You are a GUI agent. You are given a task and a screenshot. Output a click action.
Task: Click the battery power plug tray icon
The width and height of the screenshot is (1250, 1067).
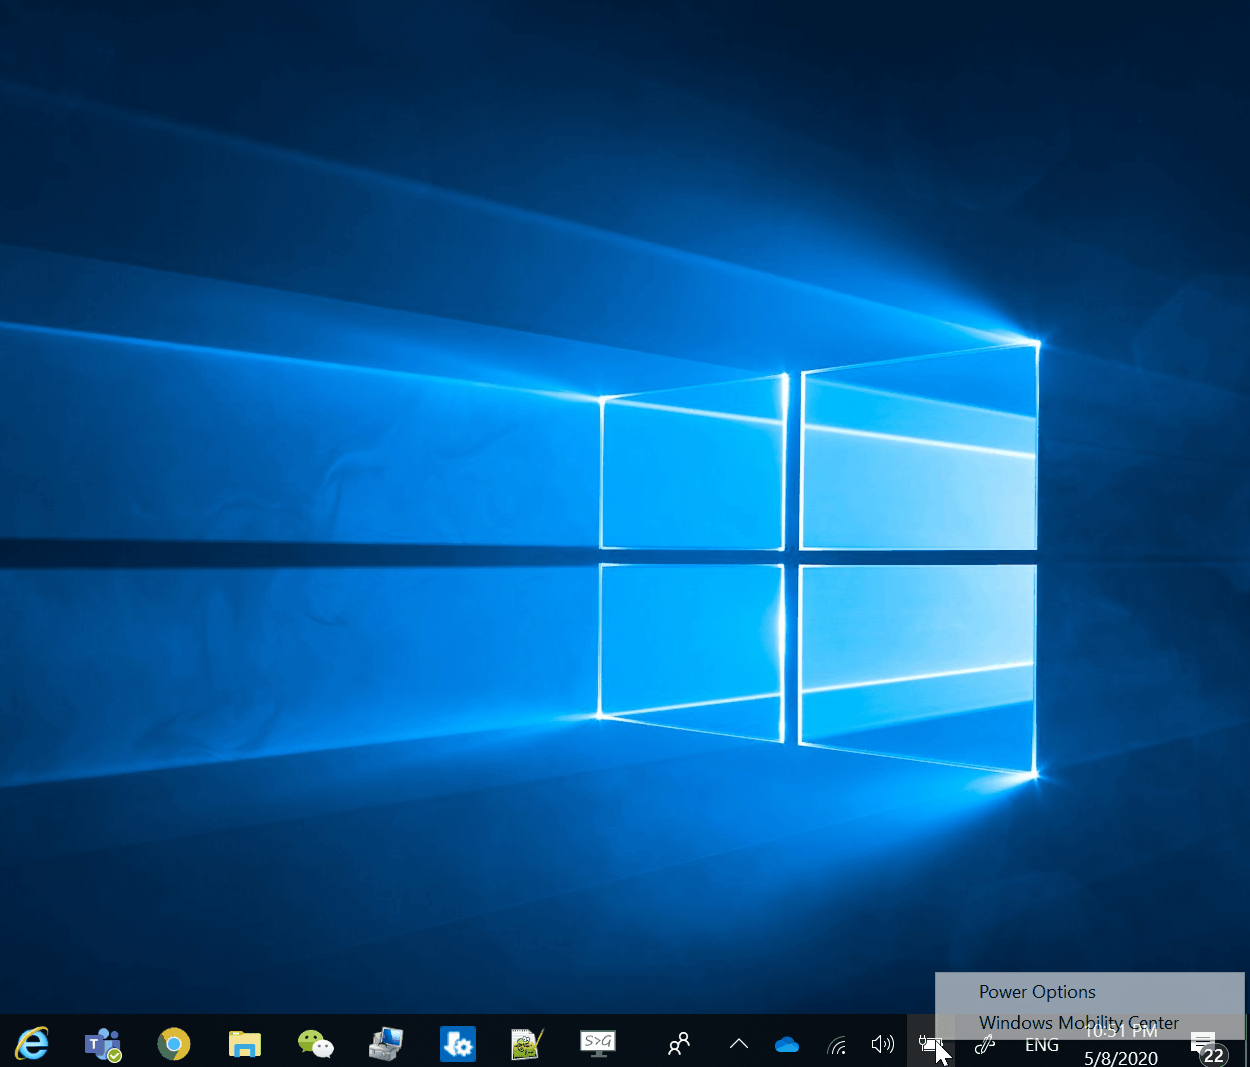[930, 1045]
